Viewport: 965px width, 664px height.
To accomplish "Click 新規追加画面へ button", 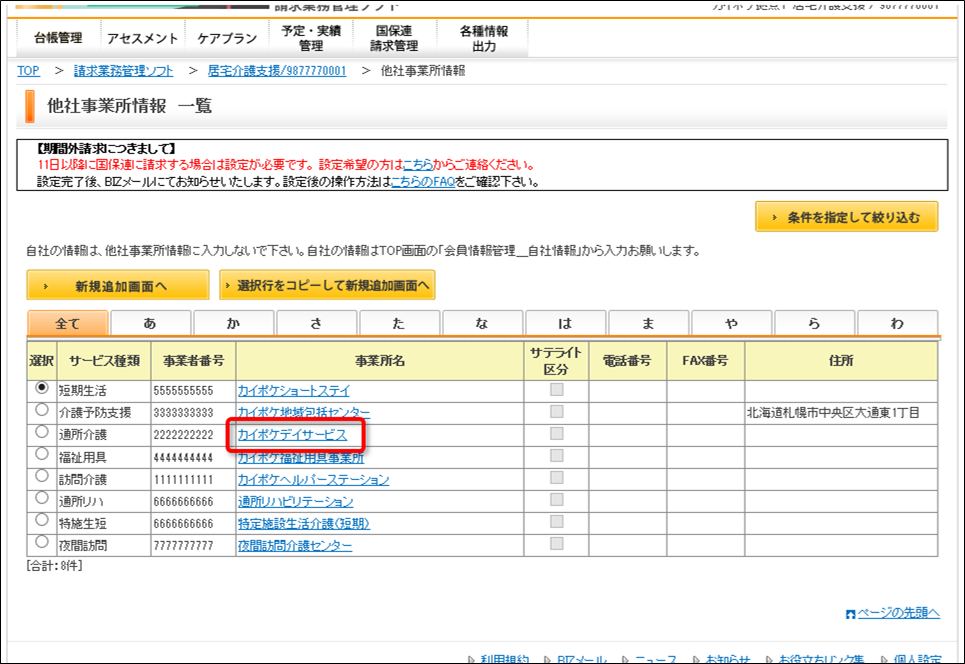I will 118,286.
